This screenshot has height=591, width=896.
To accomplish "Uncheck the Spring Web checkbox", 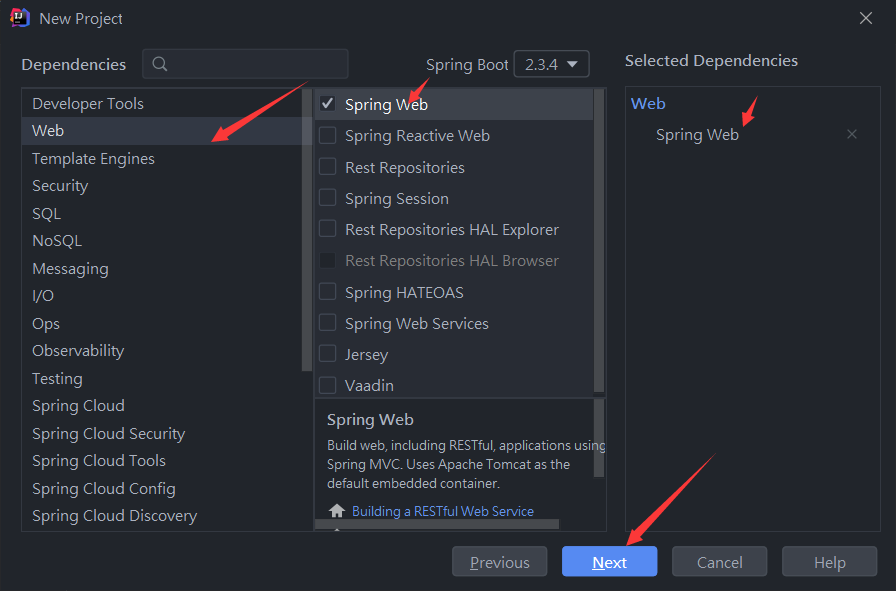I will [x=327, y=104].
